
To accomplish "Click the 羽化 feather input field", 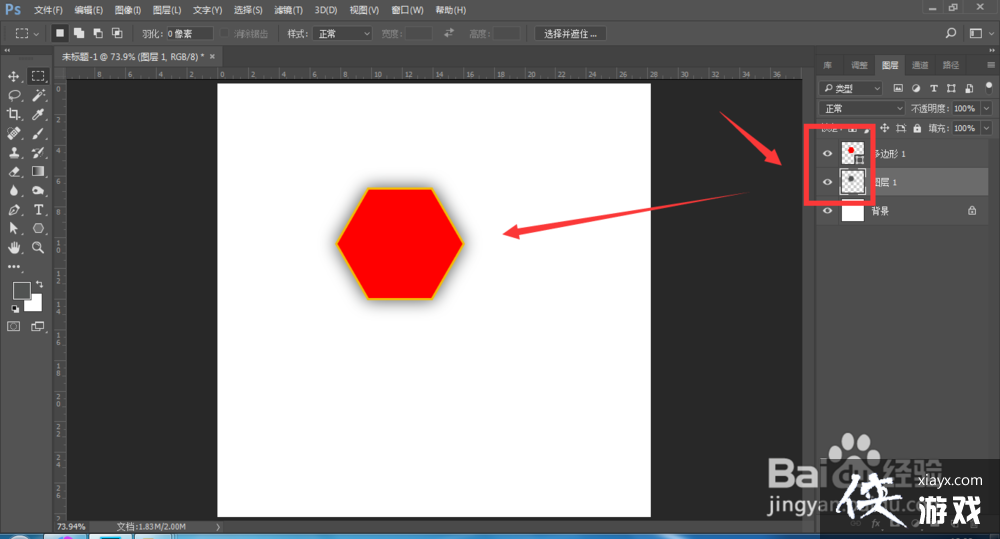I will point(189,33).
